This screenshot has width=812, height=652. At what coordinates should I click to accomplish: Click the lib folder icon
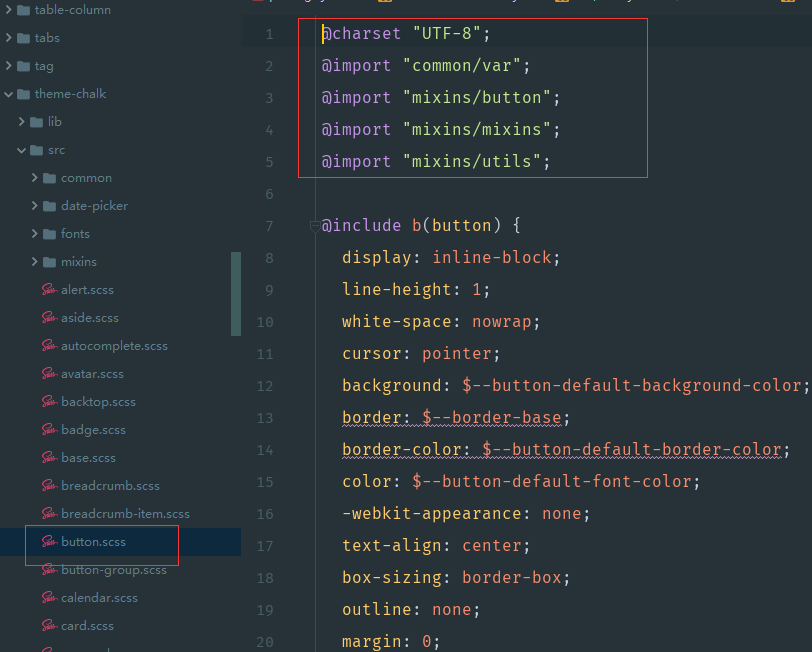36,122
